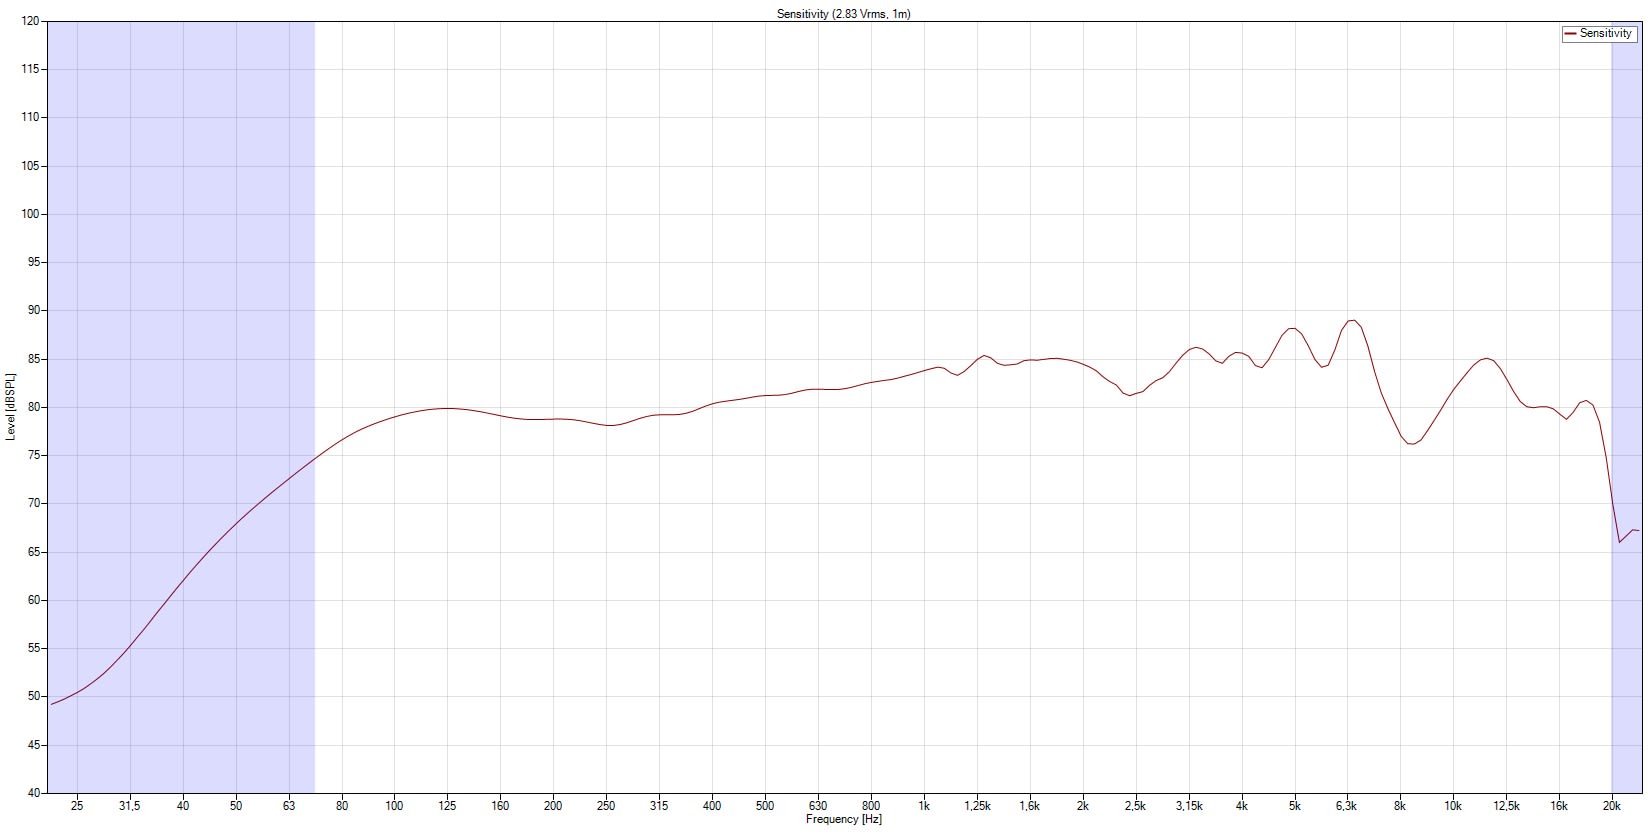Image resolution: width=1648 pixels, height=836 pixels.
Task: Click the Level [dBSPL] vertical axis label
Action: [11, 407]
